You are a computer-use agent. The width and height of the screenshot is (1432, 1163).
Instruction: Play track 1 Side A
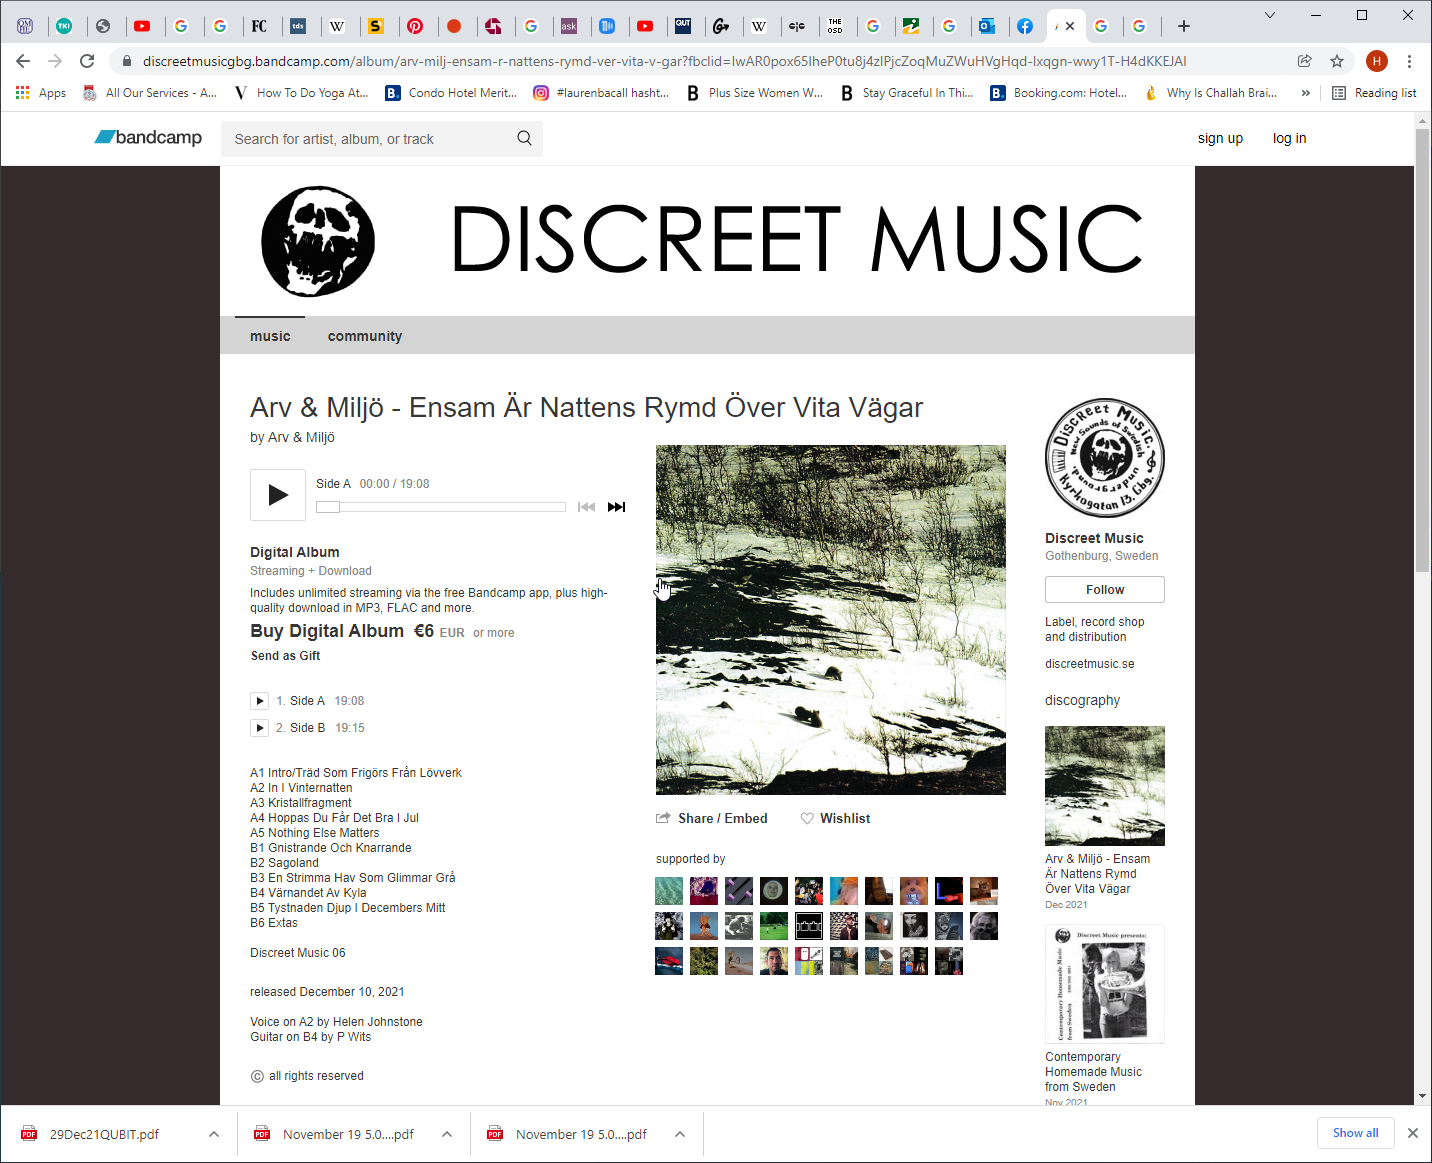(x=260, y=701)
